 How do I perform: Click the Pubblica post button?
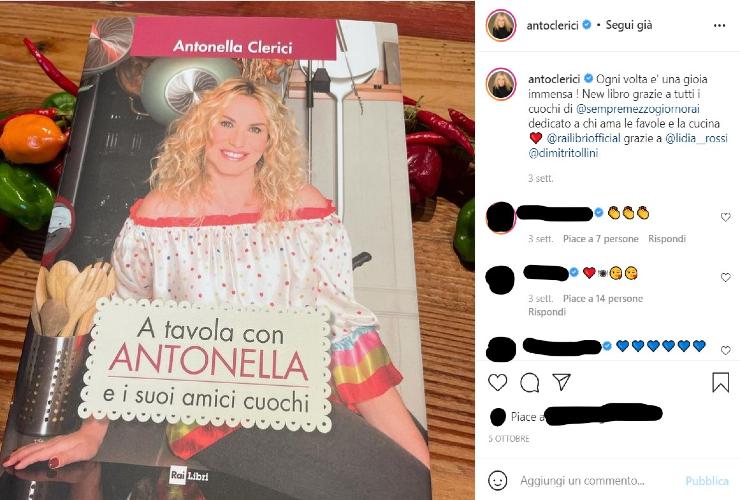(x=707, y=481)
